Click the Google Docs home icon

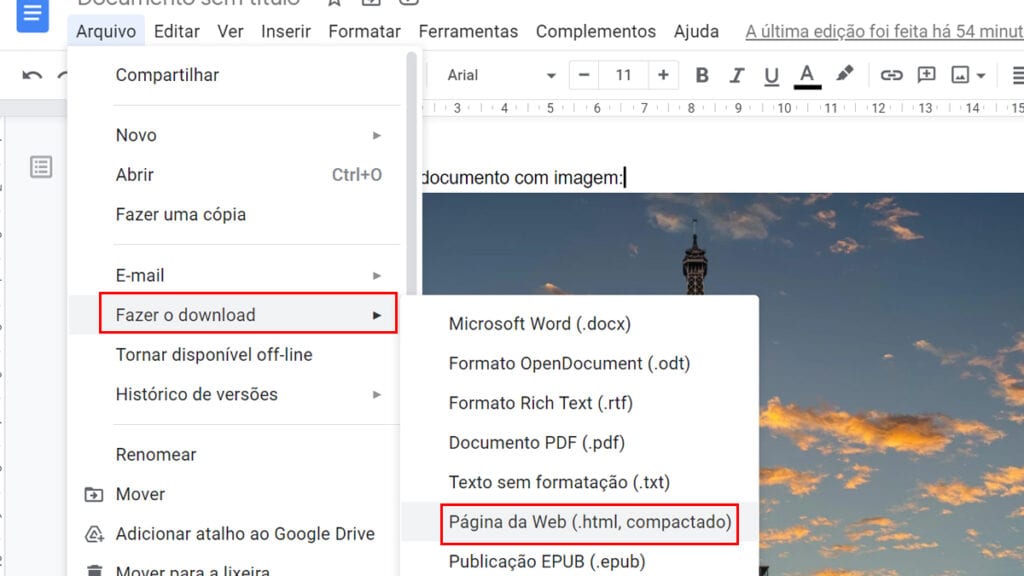click(x=32, y=14)
